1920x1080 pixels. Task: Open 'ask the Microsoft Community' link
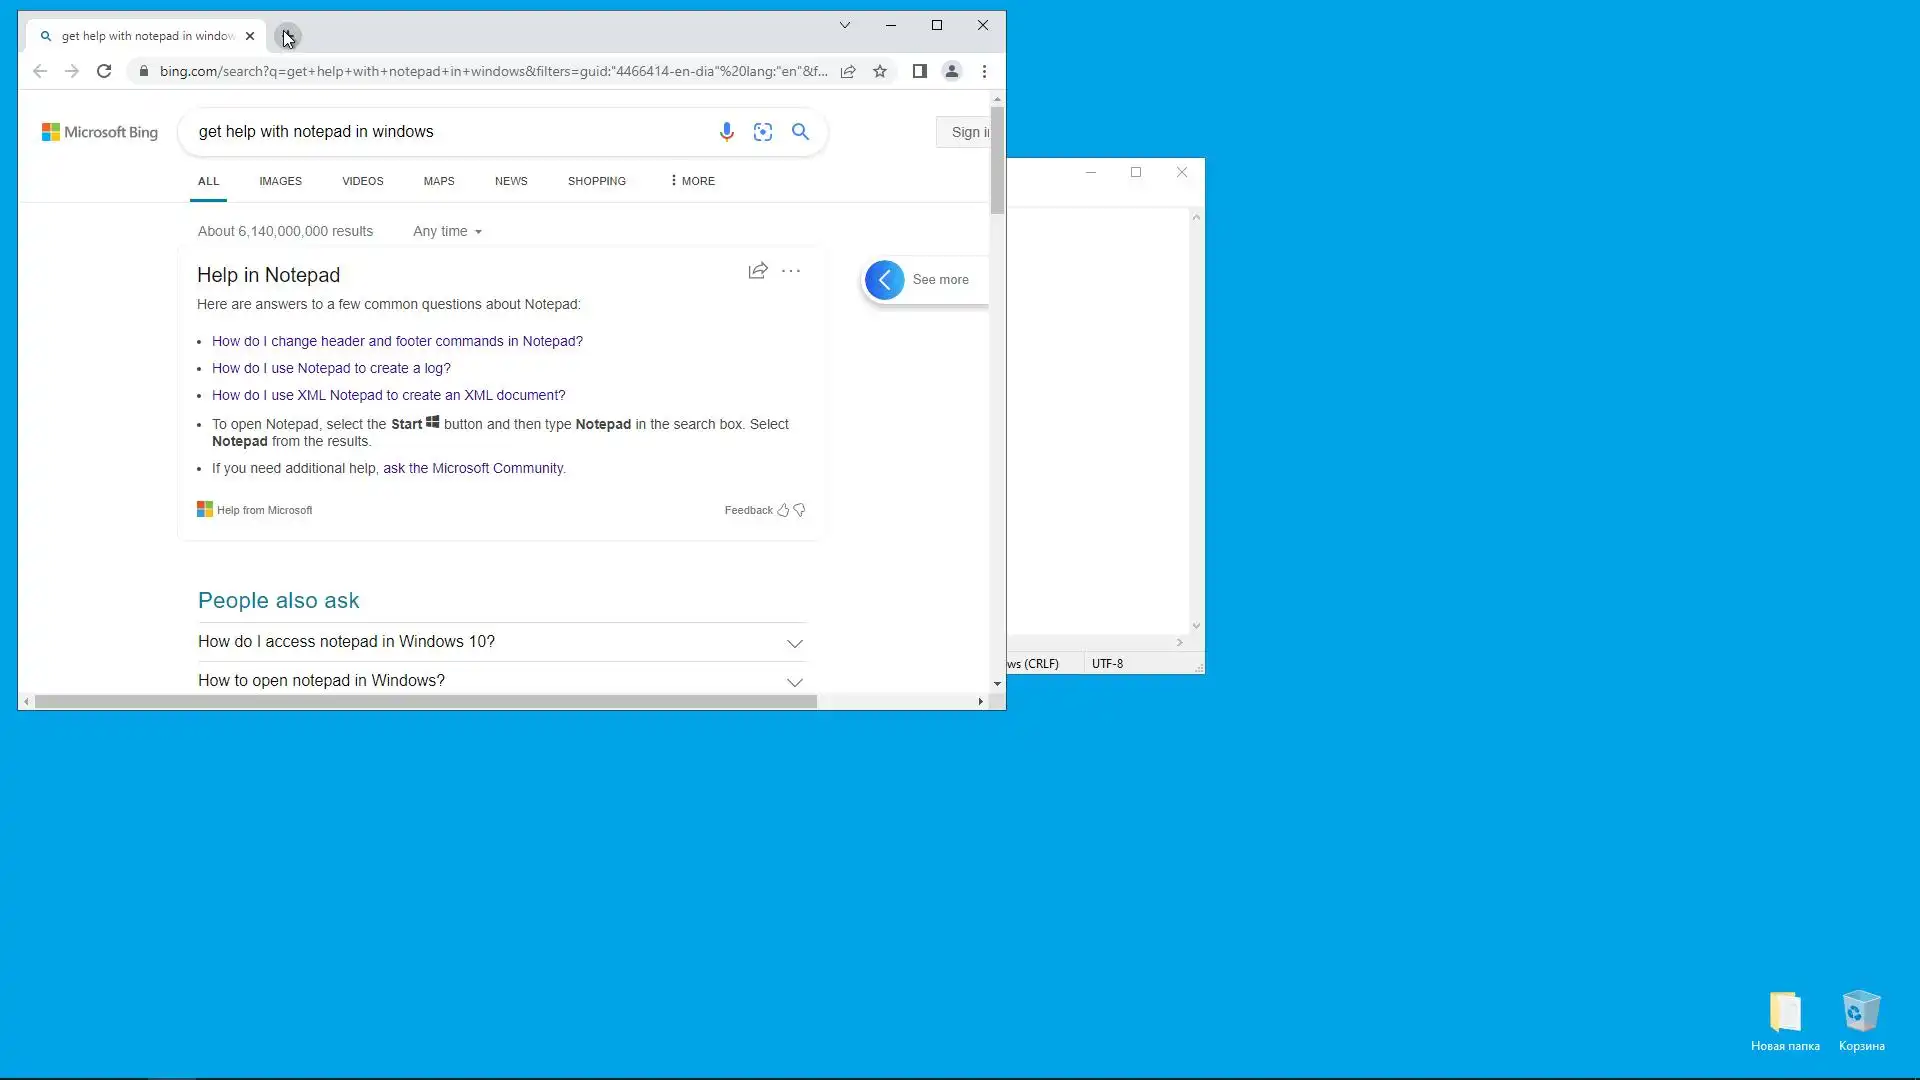pyautogui.click(x=473, y=468)
